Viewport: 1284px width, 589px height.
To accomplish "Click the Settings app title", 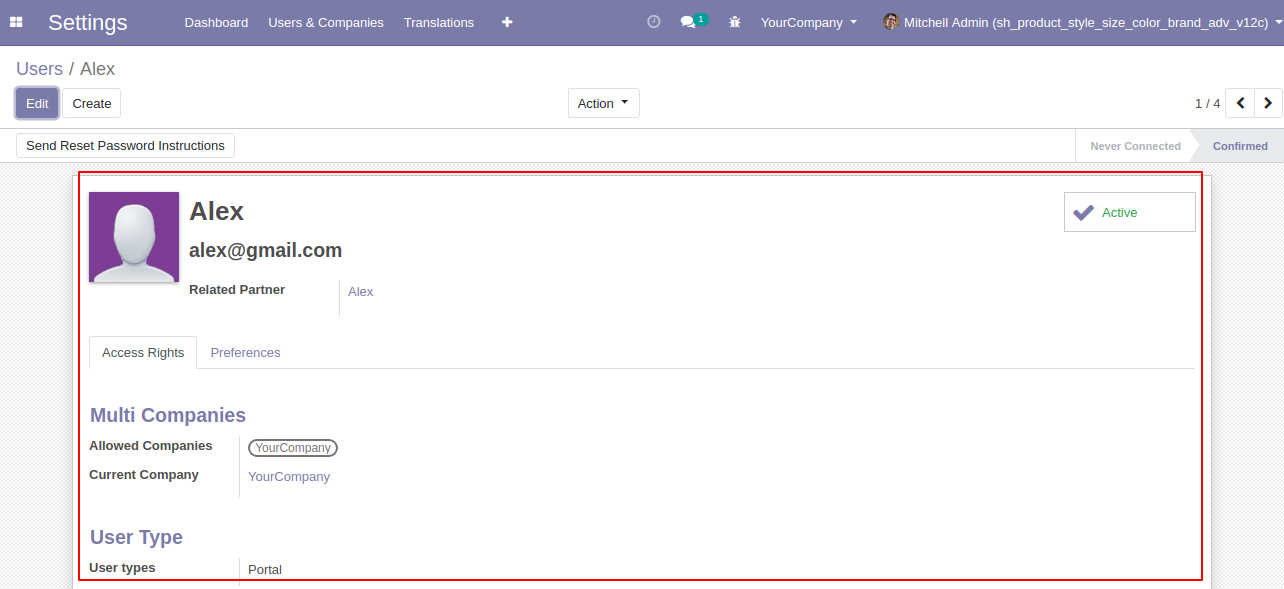I will [88, 22].
